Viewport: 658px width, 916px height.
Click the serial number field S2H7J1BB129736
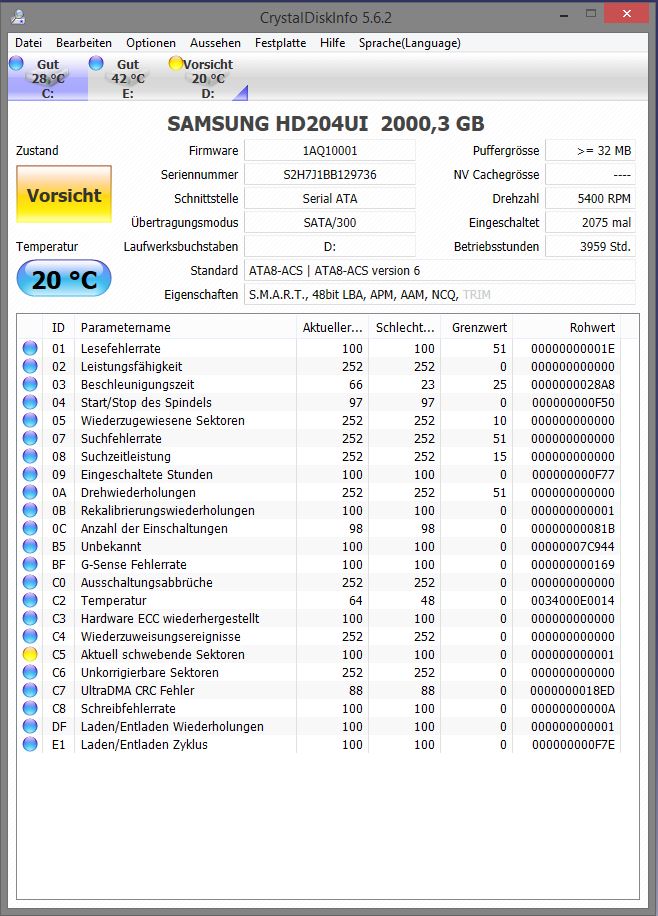(330, 174)
